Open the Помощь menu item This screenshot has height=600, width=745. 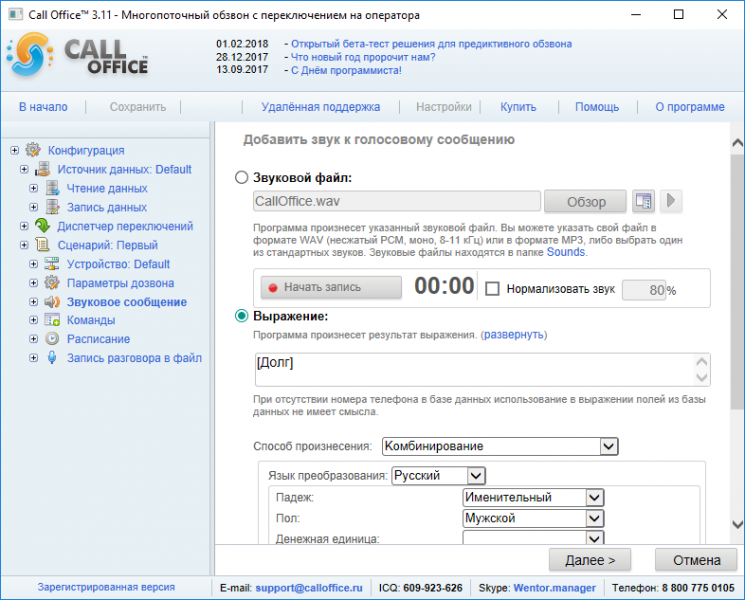coord(597,107)
